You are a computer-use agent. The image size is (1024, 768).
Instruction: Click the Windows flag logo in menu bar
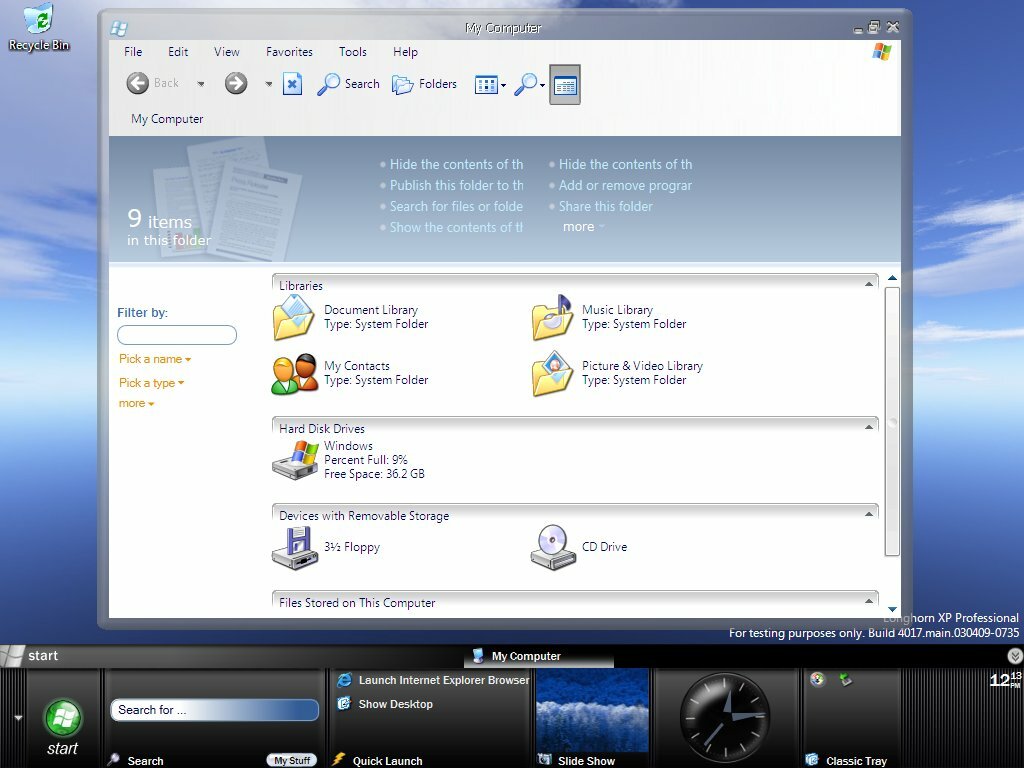pyautogui.click(x=882, y=52)
